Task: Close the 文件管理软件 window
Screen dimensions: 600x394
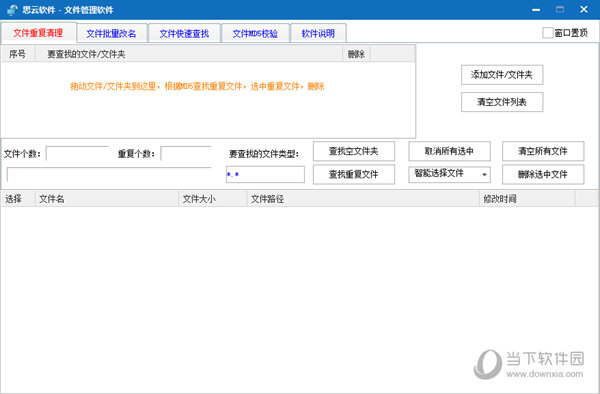Action: click(x=584, y=10)
